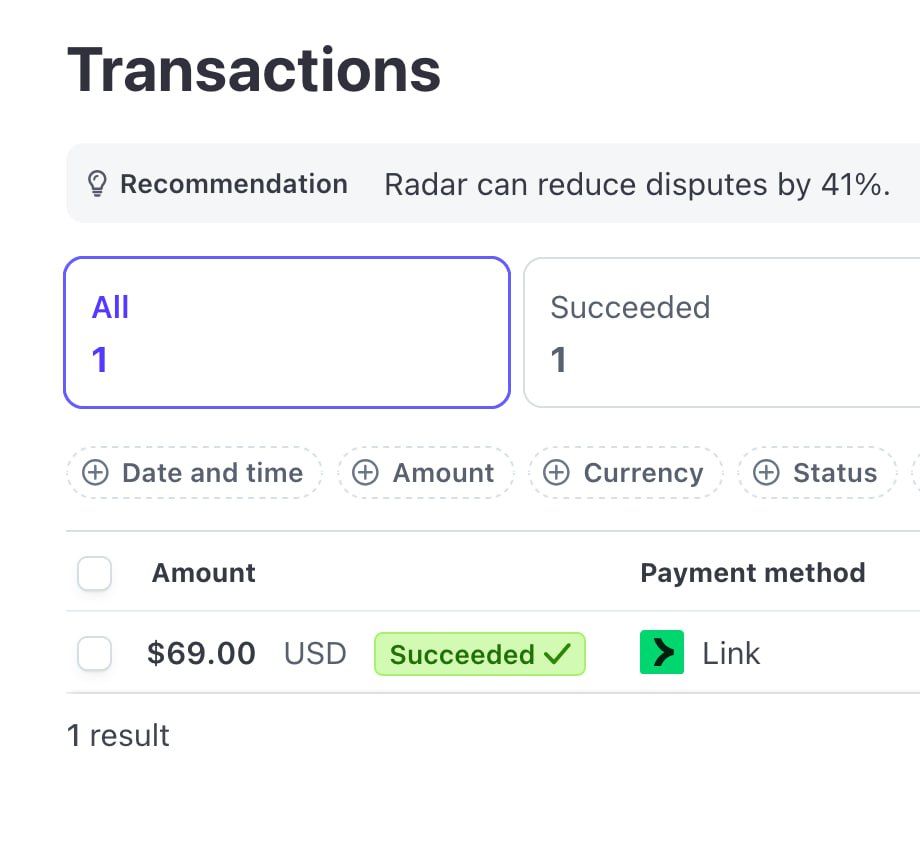This screenshot has height=868, width=920.
Task: Switch to the Succeeded tab
Action: pos(720,332)
